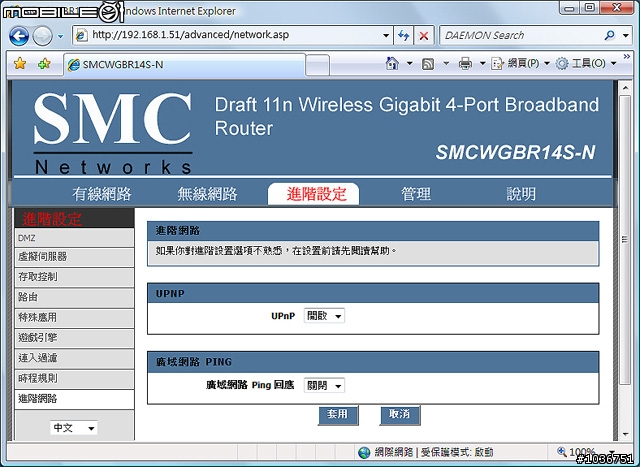Click the browser Forward arrow button
The width and height of the screenshot is (640, 467).
pyautogui.click(x=42, y=36)
